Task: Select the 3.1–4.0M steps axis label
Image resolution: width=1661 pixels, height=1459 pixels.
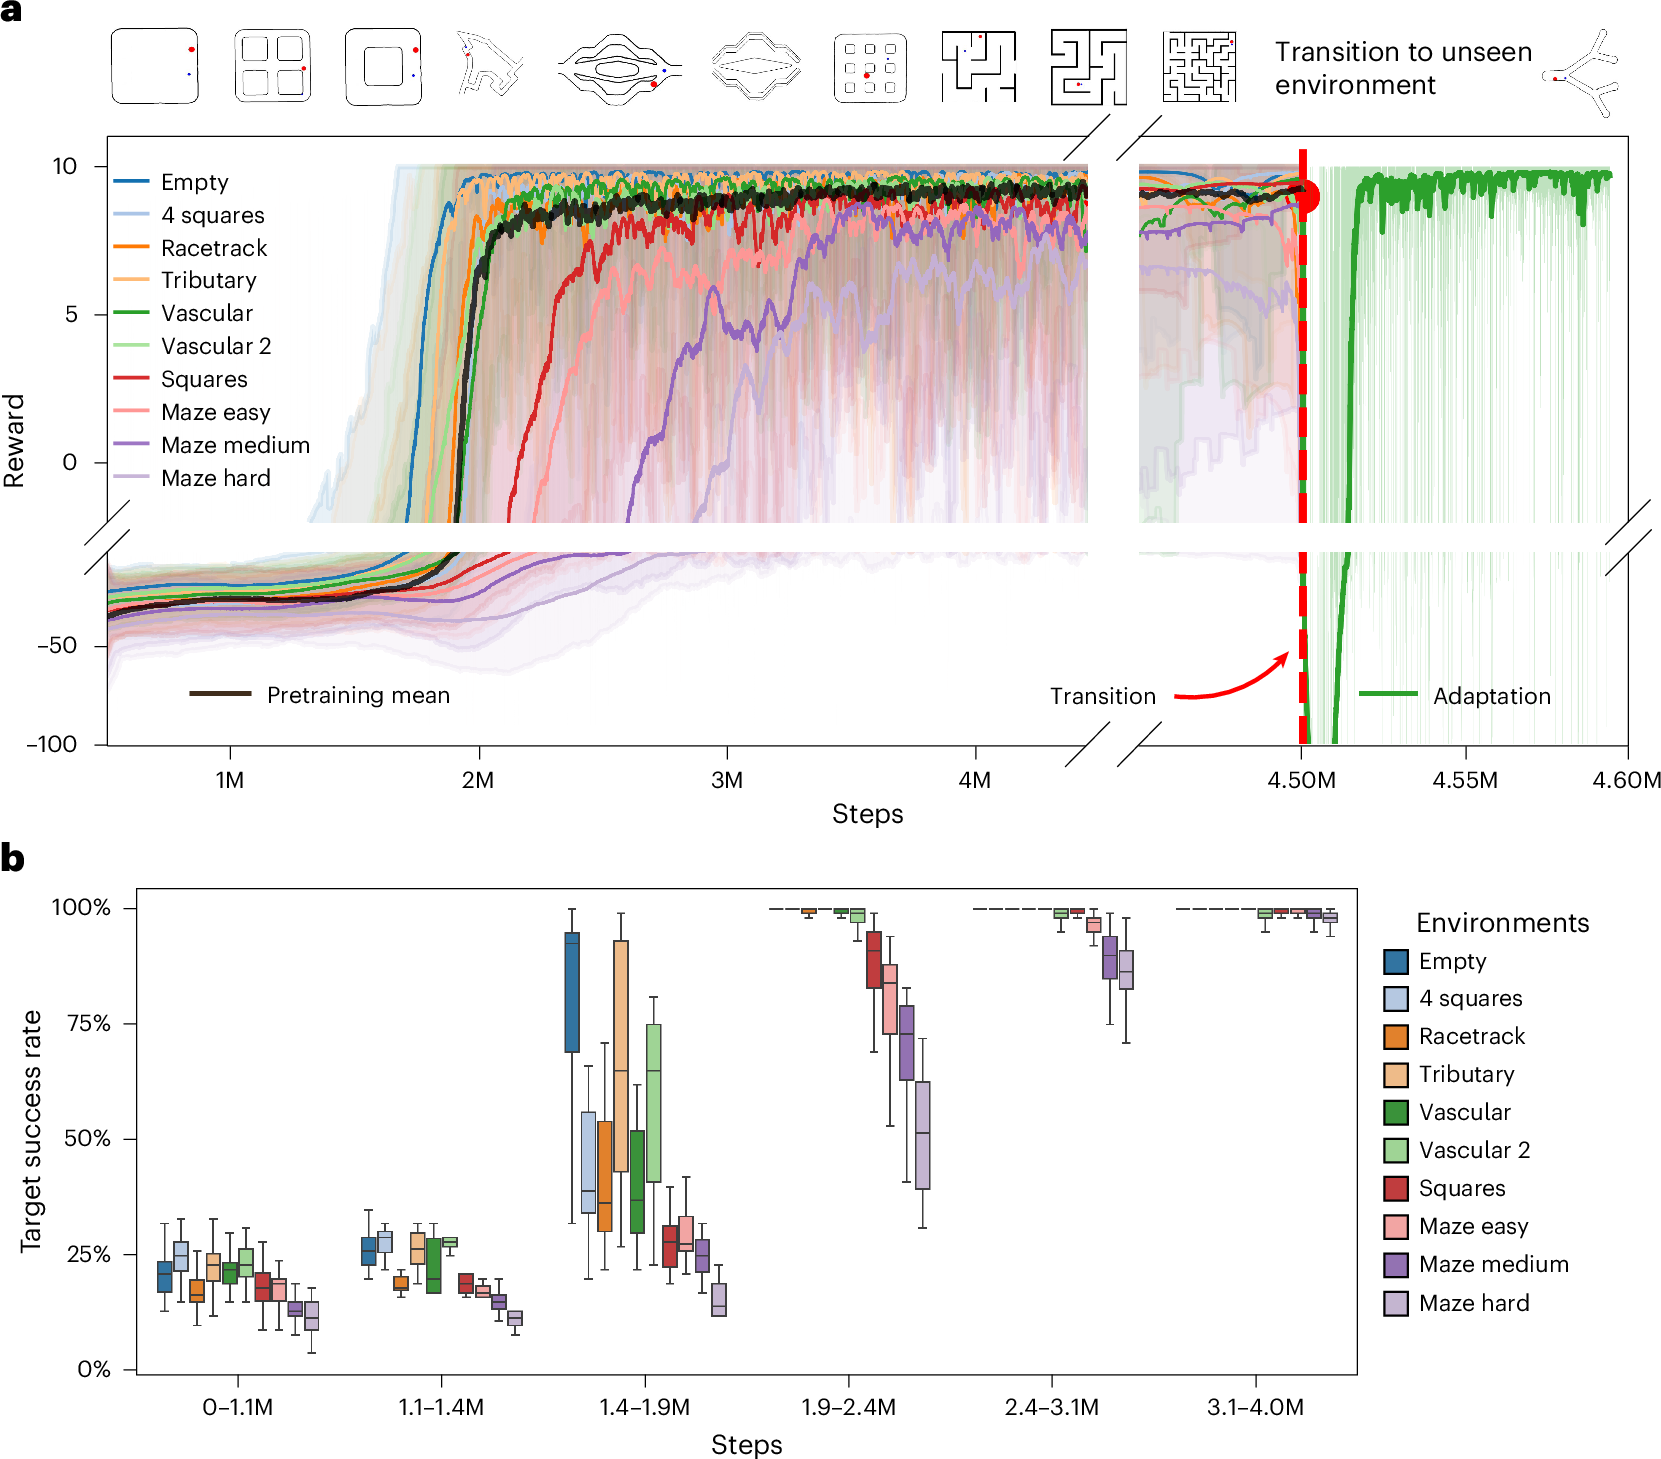Action: click(1255, 1408)
